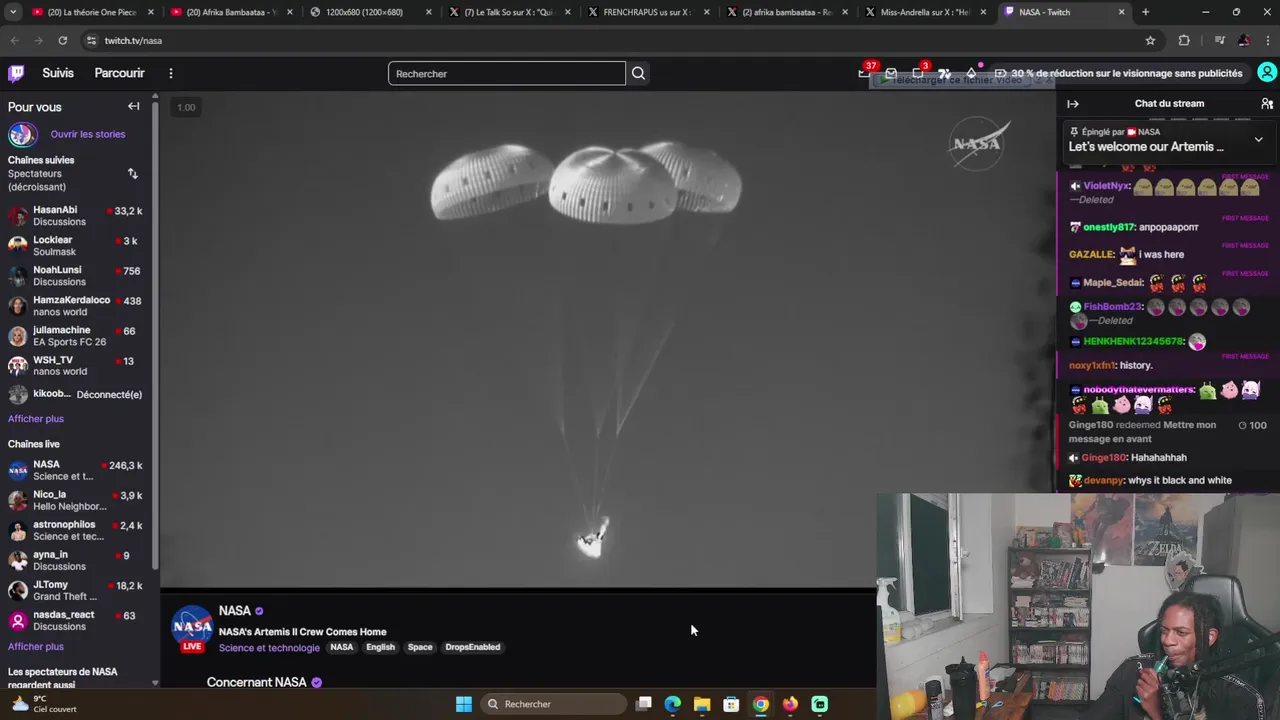Open Firefox from the taskbar
This screenshot has width=1280, height=720.
[x=790, y=704]
